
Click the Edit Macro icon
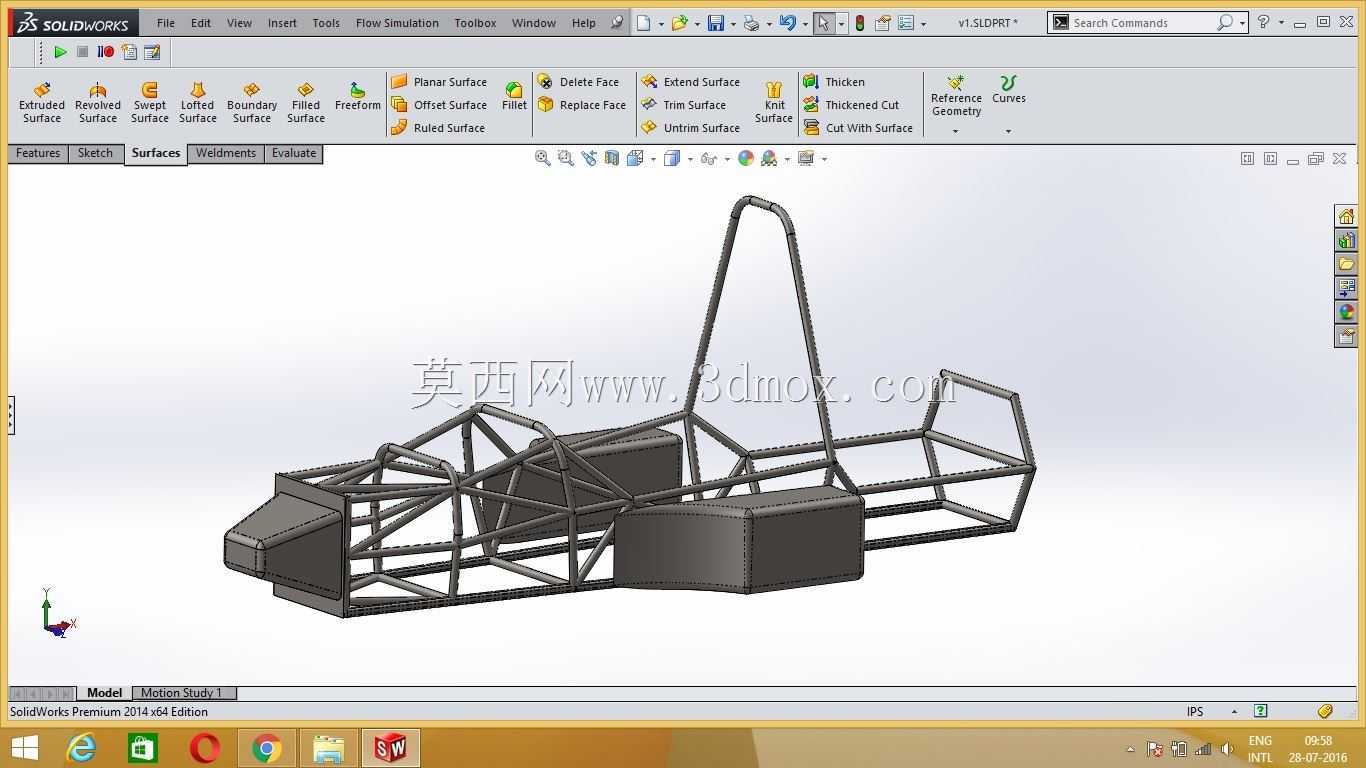152,52
